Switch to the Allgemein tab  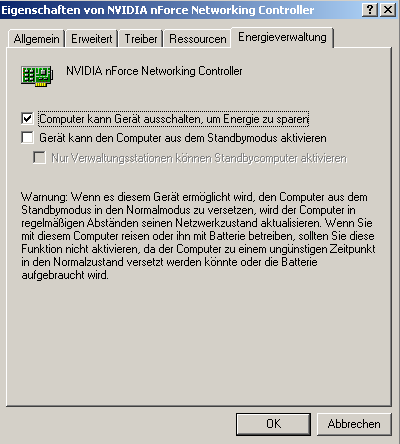pyautogui.click(x=36, y=39)
